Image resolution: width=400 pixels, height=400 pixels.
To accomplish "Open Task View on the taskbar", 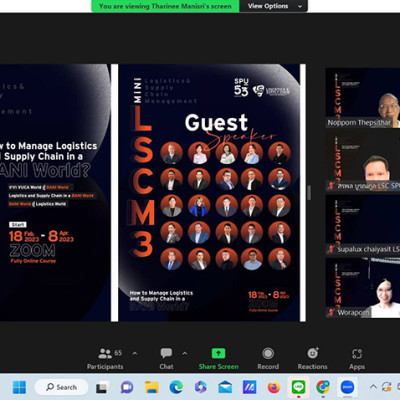I will [102, 387].
